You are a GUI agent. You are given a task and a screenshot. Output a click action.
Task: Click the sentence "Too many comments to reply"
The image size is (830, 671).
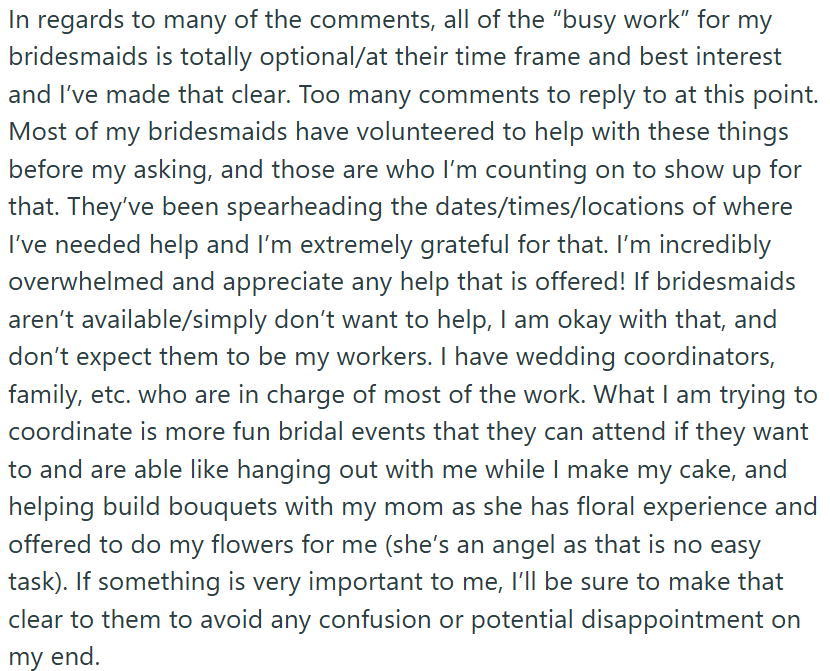pyautogui.click(x=468, y=95)
